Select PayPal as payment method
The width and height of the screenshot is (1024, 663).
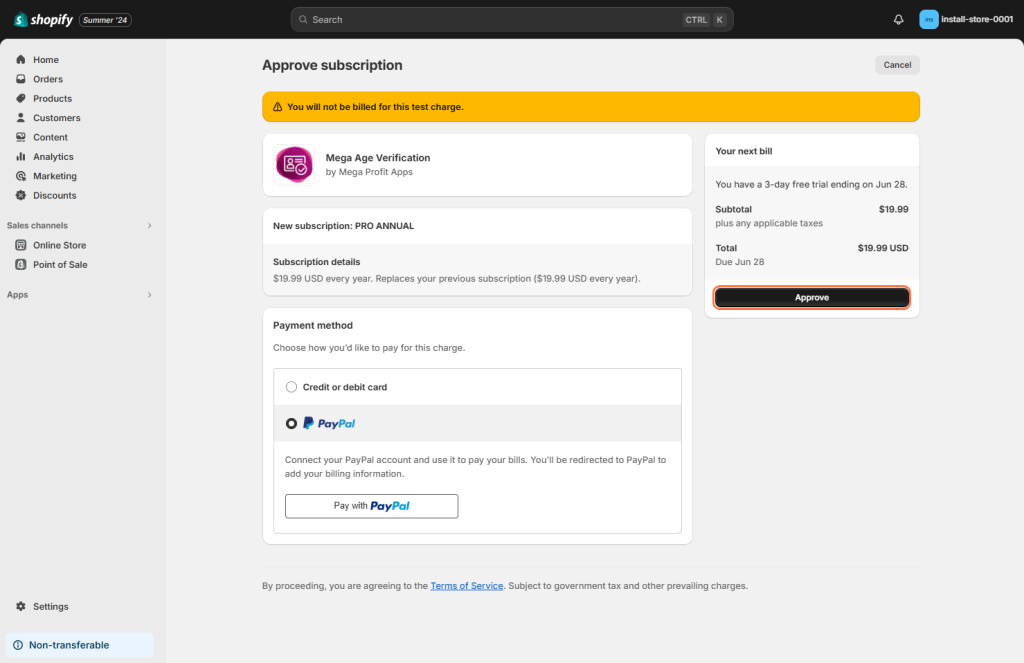(291, 423)
